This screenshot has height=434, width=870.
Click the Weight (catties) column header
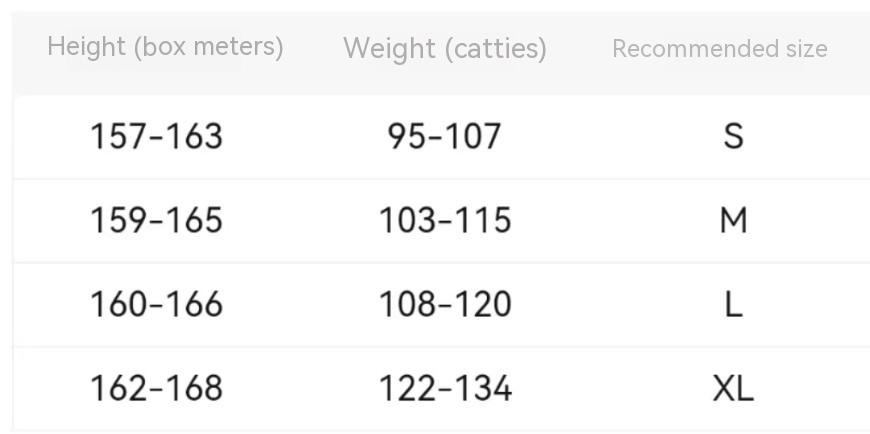(445, 48)
